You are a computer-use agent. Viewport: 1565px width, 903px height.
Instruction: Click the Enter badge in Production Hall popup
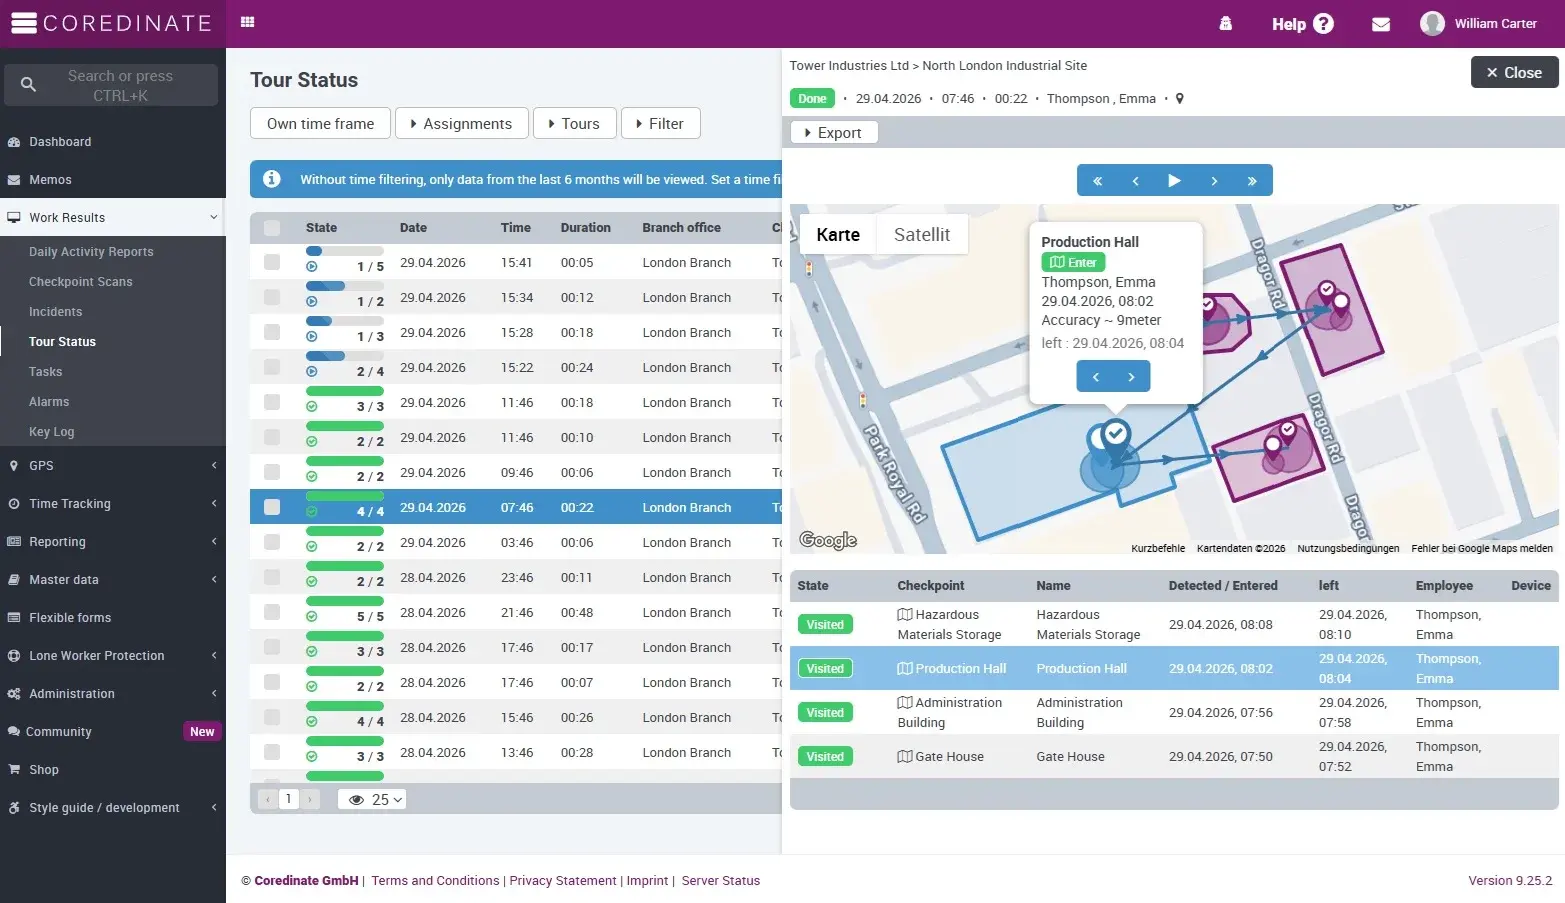point(1073,263)
